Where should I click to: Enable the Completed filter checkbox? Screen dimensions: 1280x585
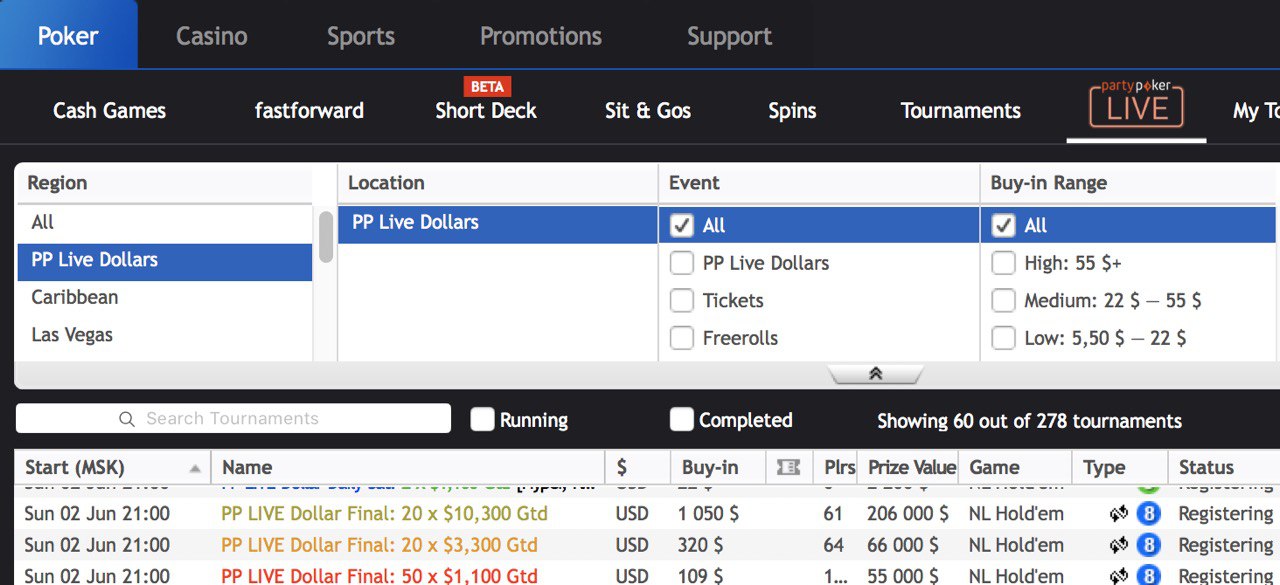coord(682,420)
